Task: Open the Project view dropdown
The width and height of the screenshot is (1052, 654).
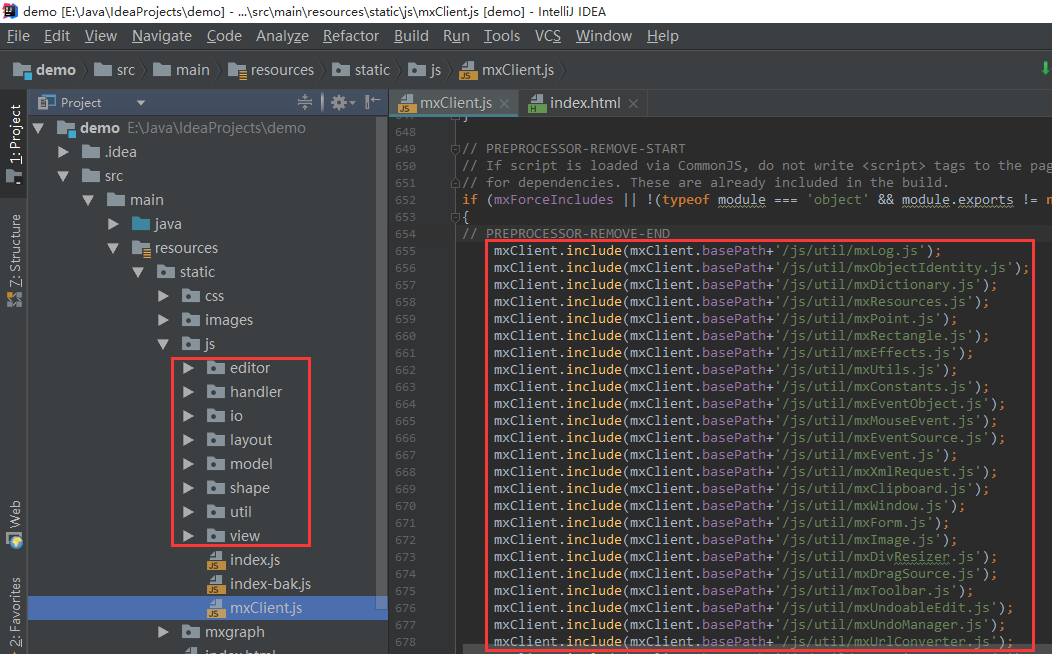Action: tap(141, 103)
